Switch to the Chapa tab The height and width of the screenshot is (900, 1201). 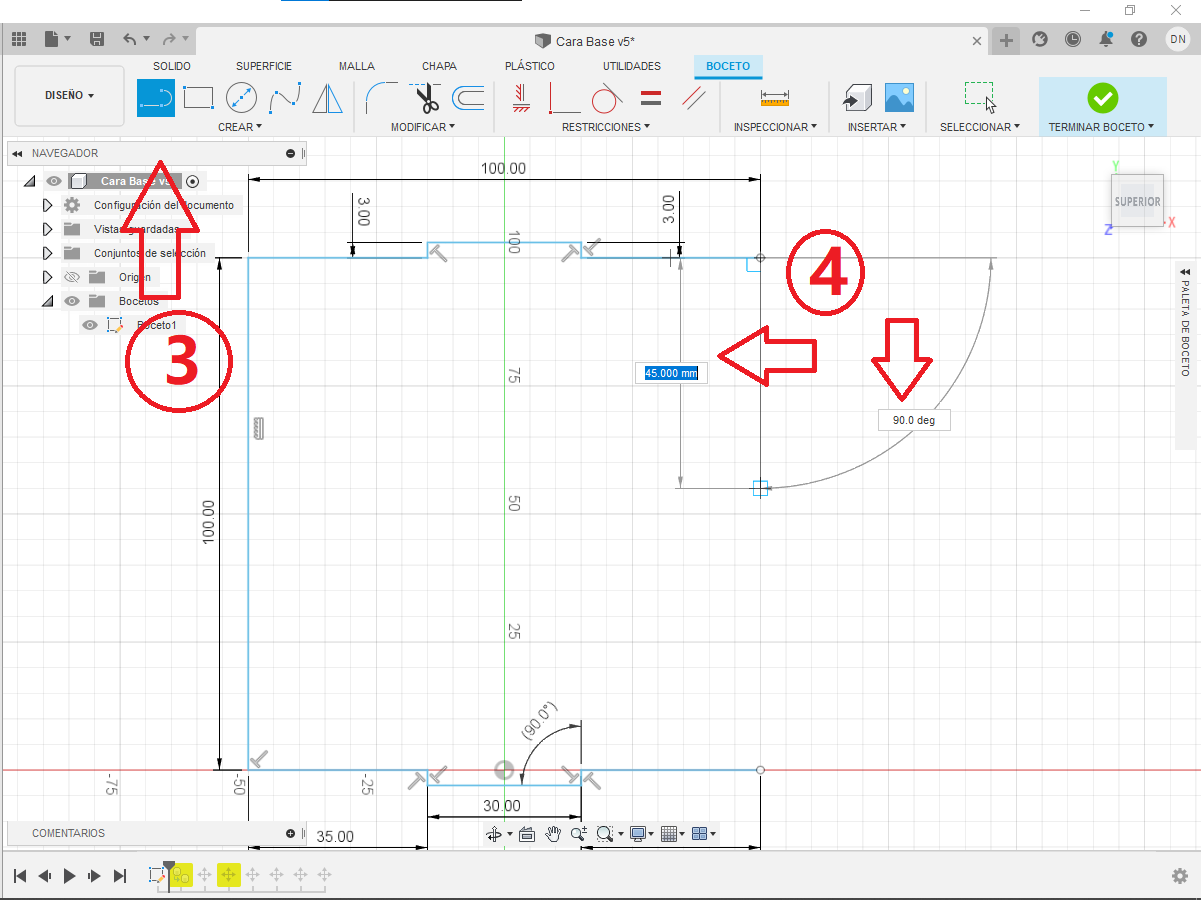click(439, 66)
